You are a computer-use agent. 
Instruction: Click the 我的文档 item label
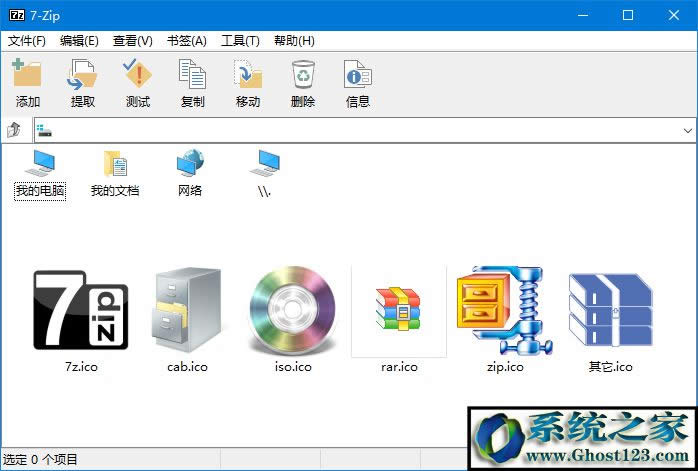click(115, 191)
